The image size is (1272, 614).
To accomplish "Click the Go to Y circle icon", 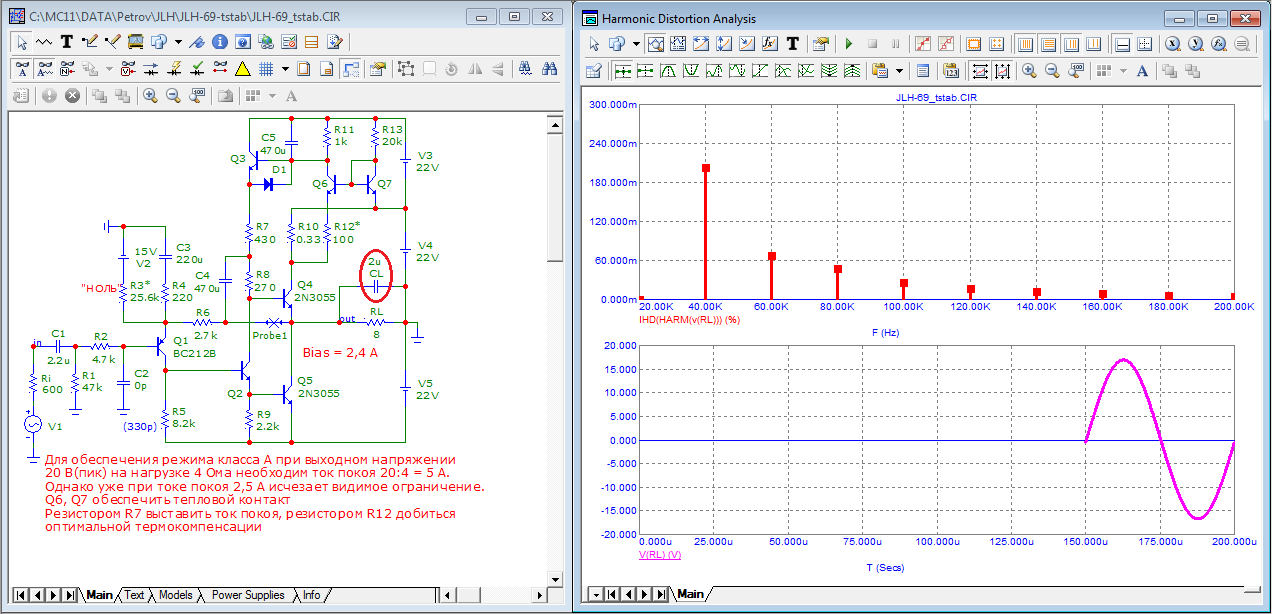I will [x=1195, y=44].
